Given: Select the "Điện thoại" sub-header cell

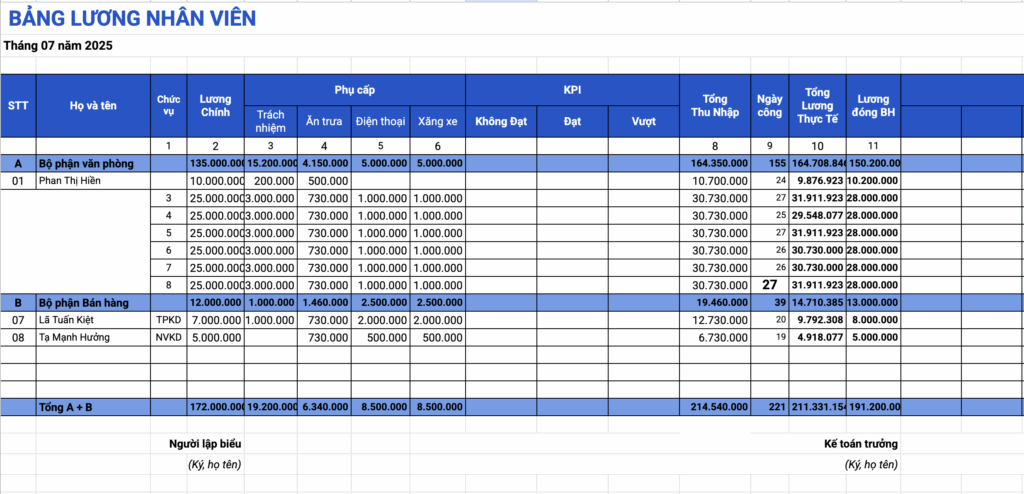Looking at the screenshot, I should pos(380,121).
